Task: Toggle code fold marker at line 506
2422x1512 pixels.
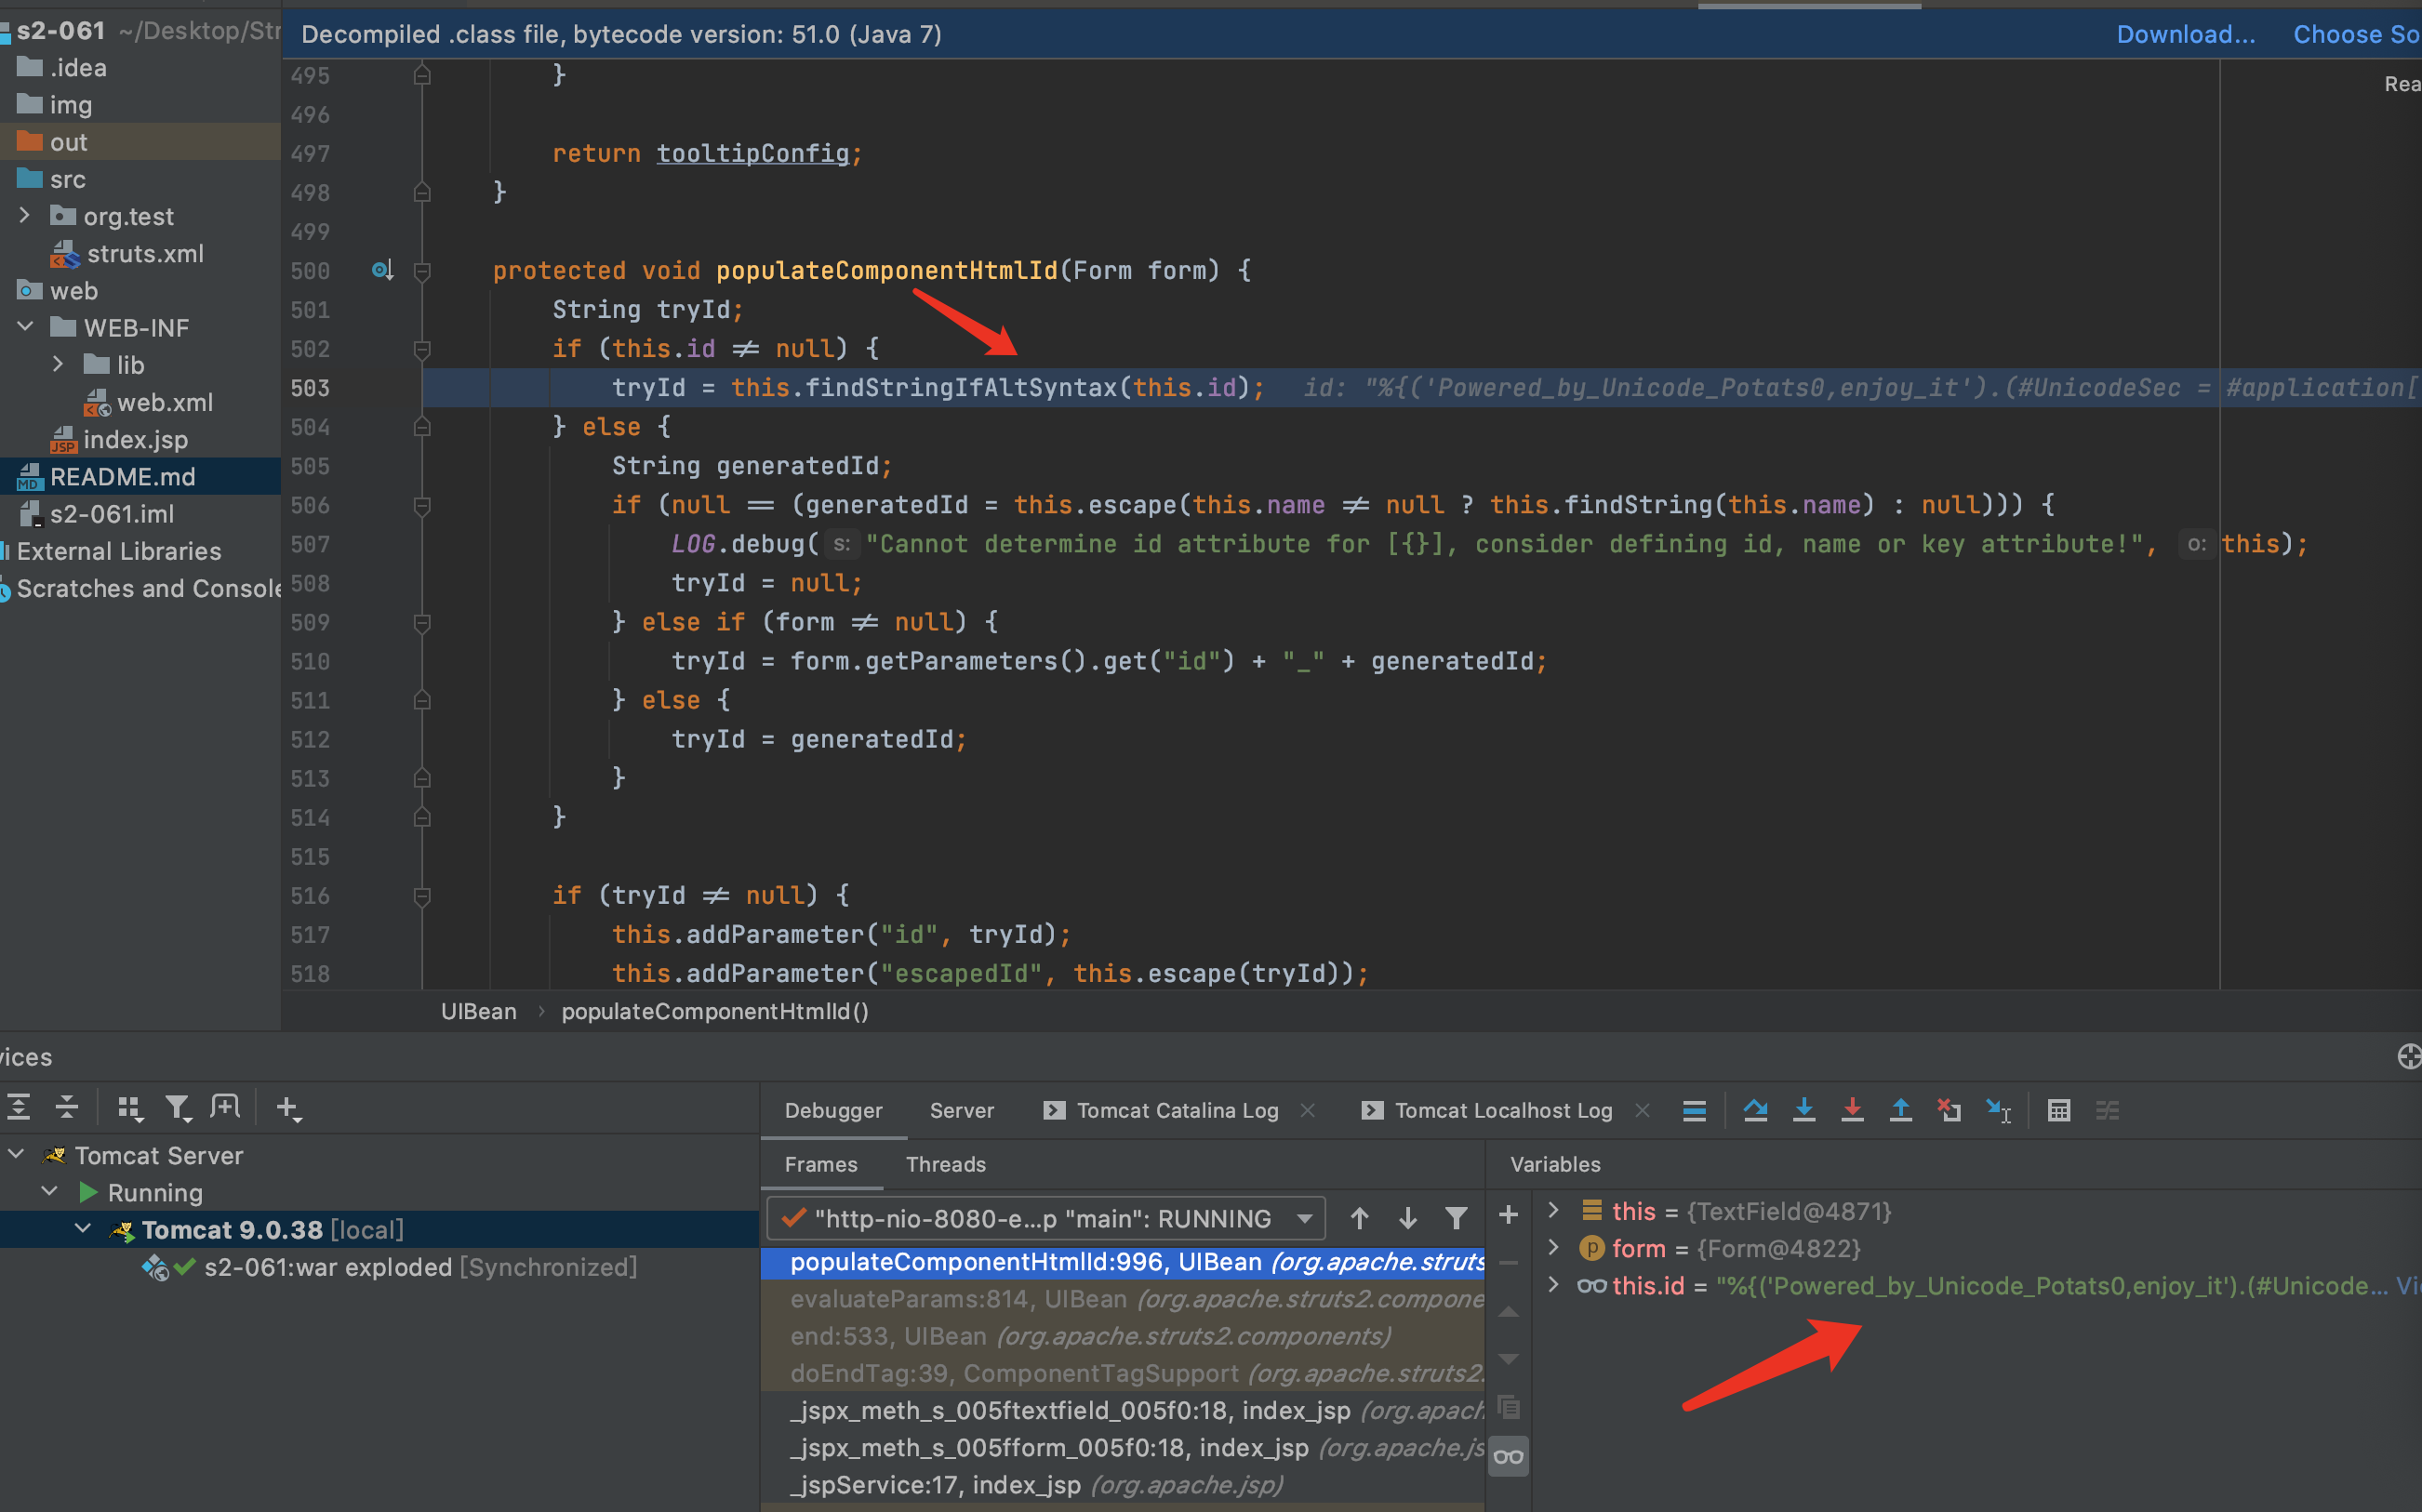Action: tap(422, 505)
